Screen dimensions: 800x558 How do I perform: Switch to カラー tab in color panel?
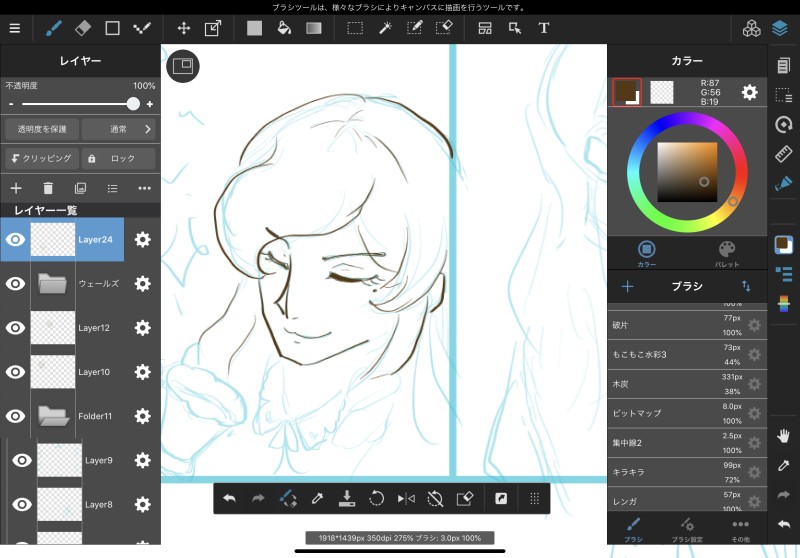coord(646,252)
